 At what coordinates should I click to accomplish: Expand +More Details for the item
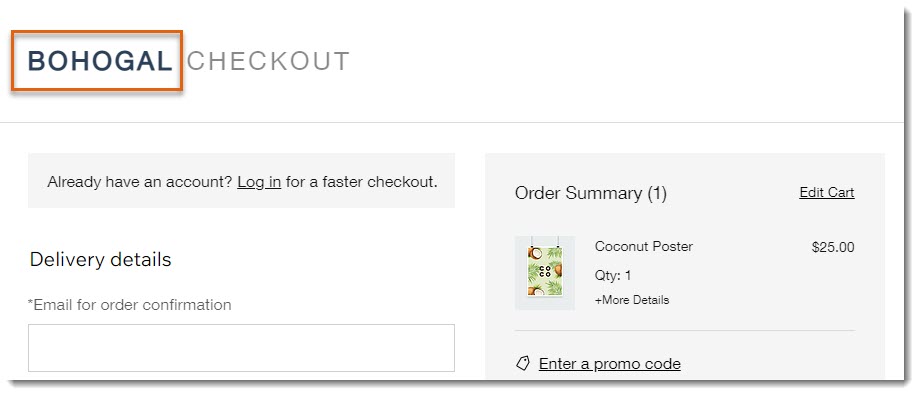[x=632, y=300]
